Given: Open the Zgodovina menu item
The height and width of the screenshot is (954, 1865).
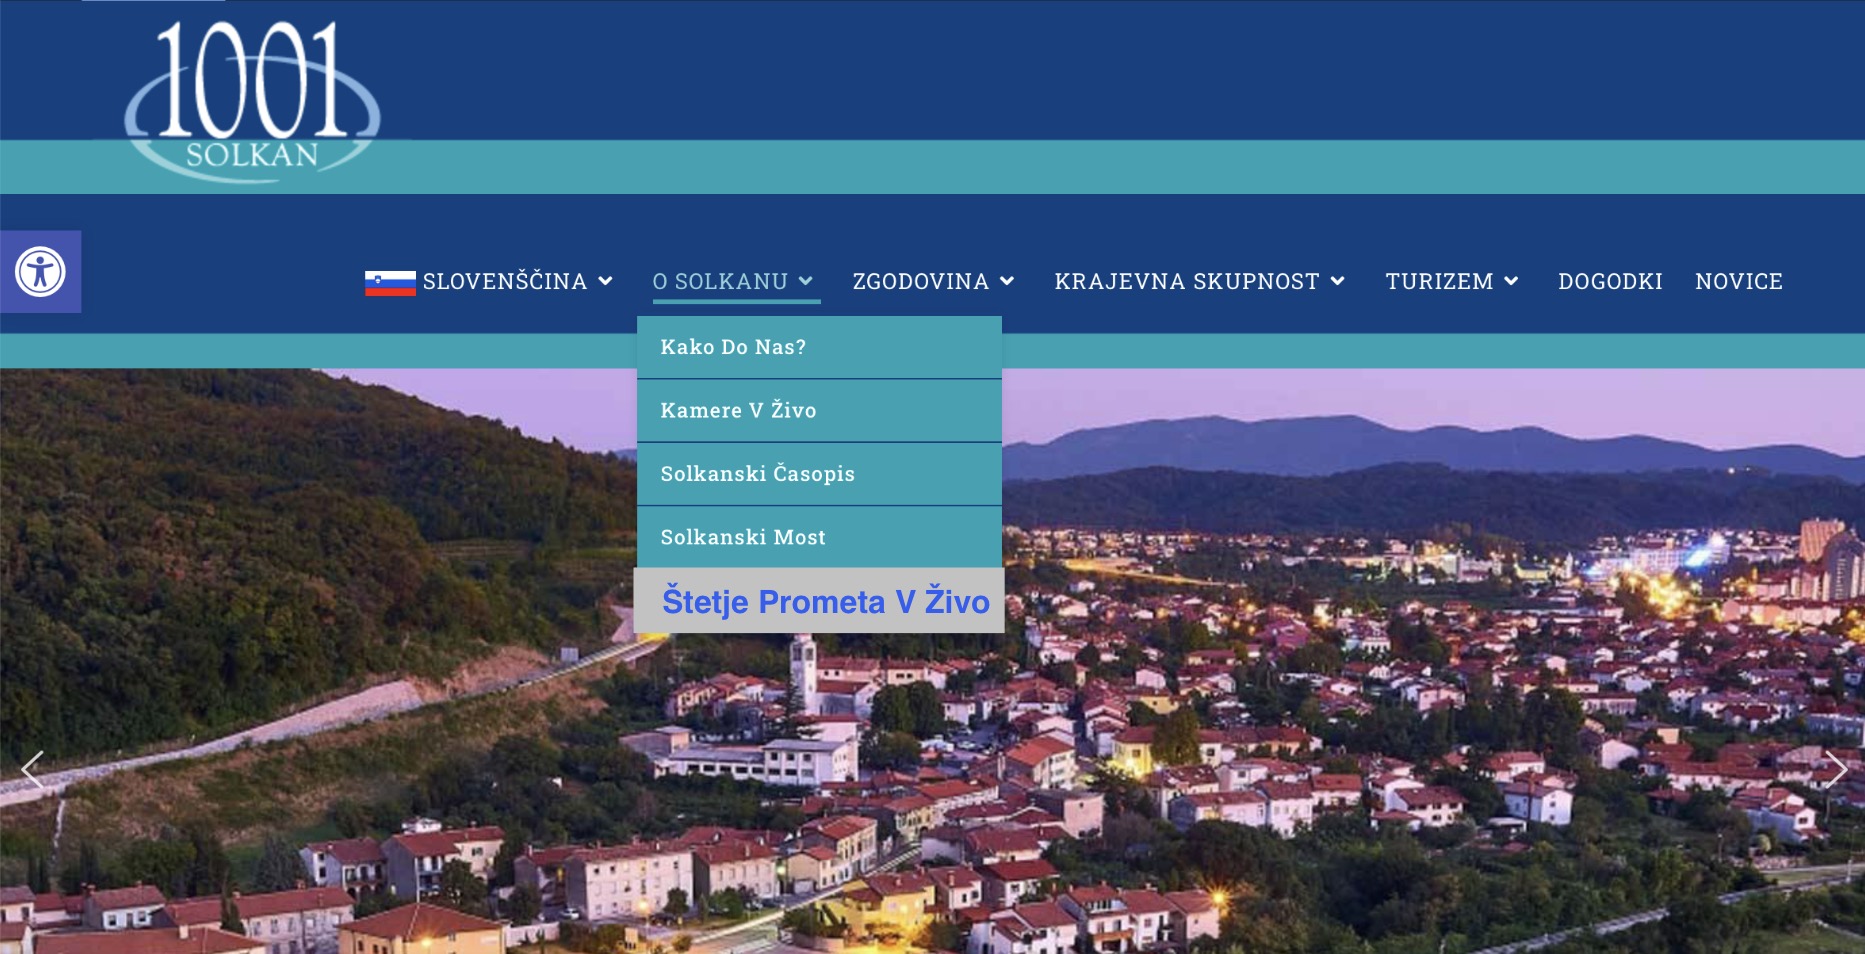Looking at the screenshot, I should click(x=920, y=282).
